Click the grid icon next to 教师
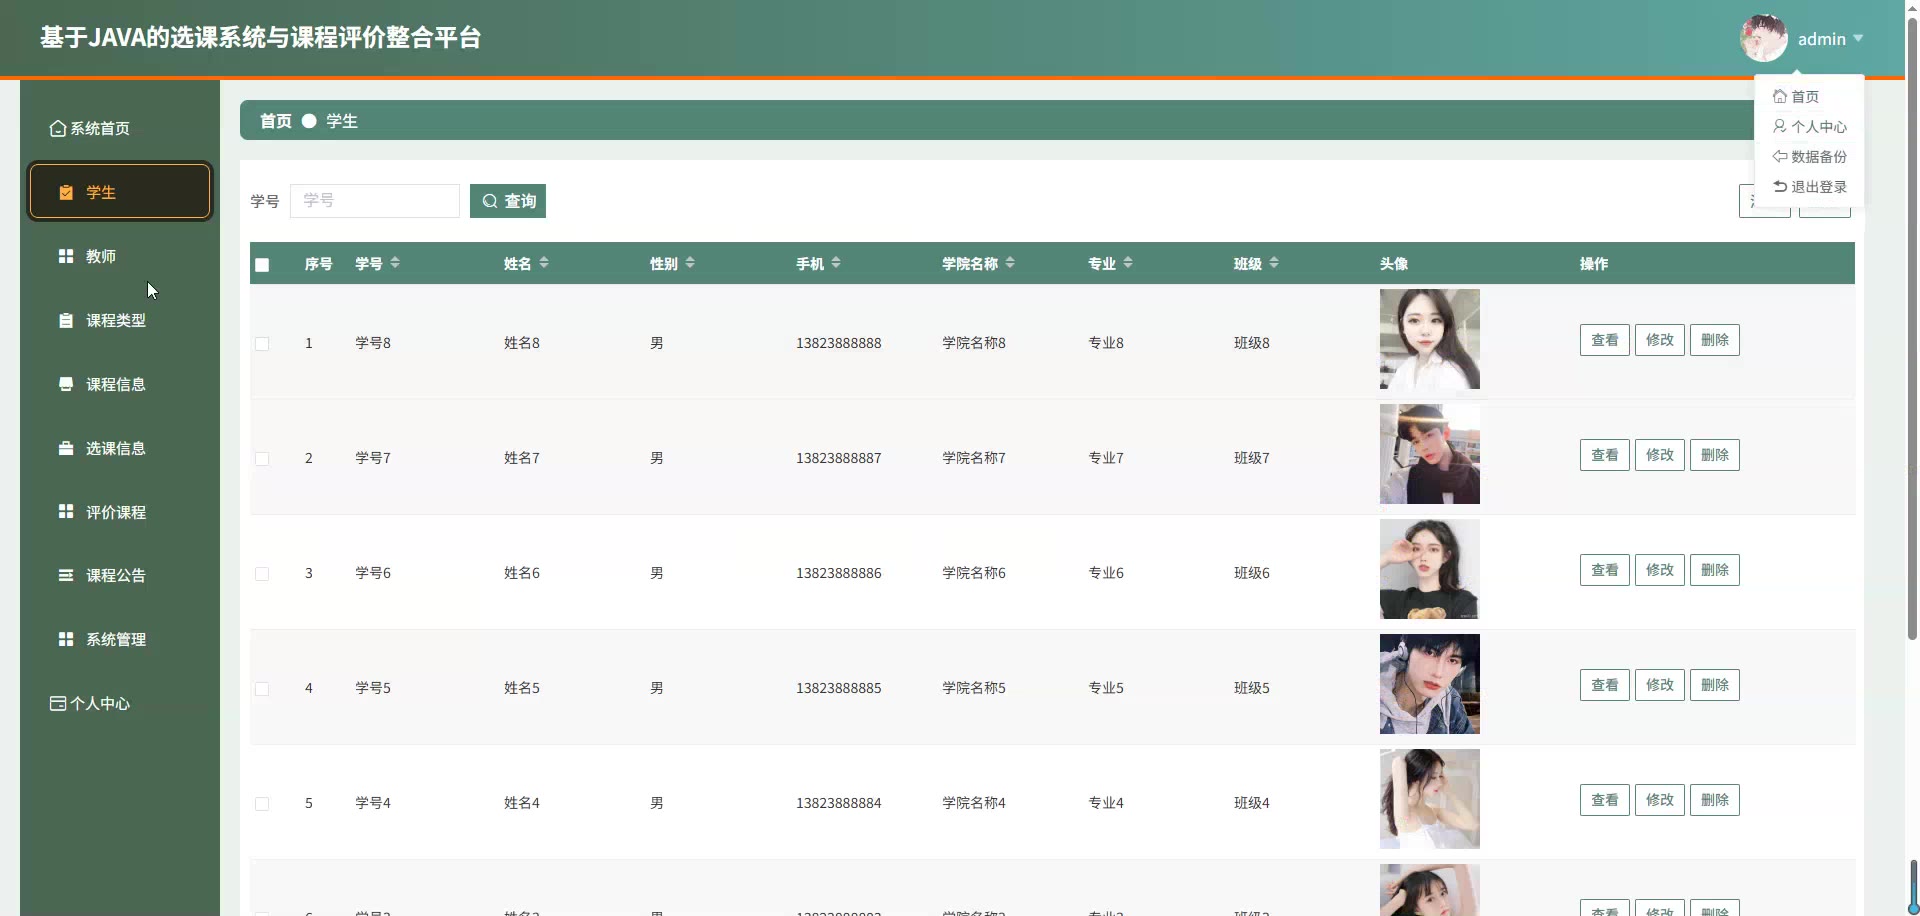 click(66, 257)
